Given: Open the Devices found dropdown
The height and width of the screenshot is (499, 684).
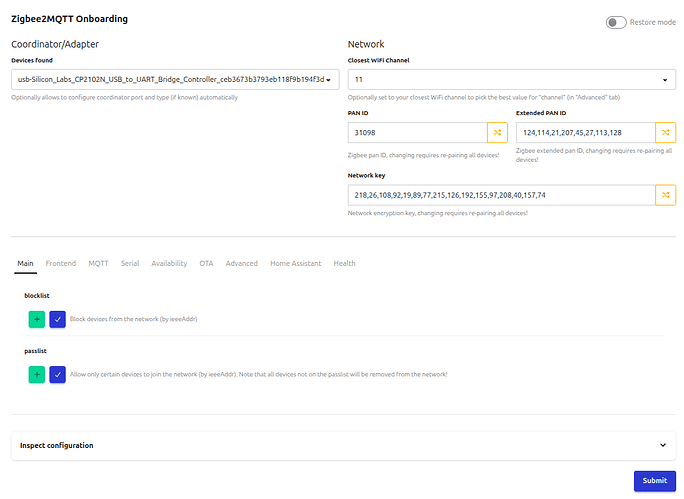Looking at the screenshot, I should (175, 79).
